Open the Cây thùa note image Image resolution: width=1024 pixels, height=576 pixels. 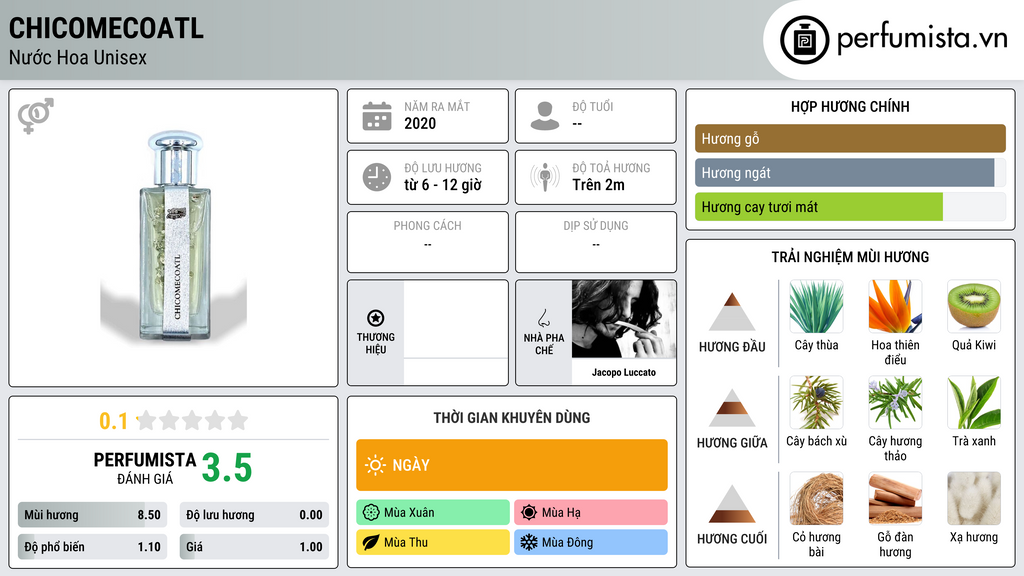coord(816,307)
